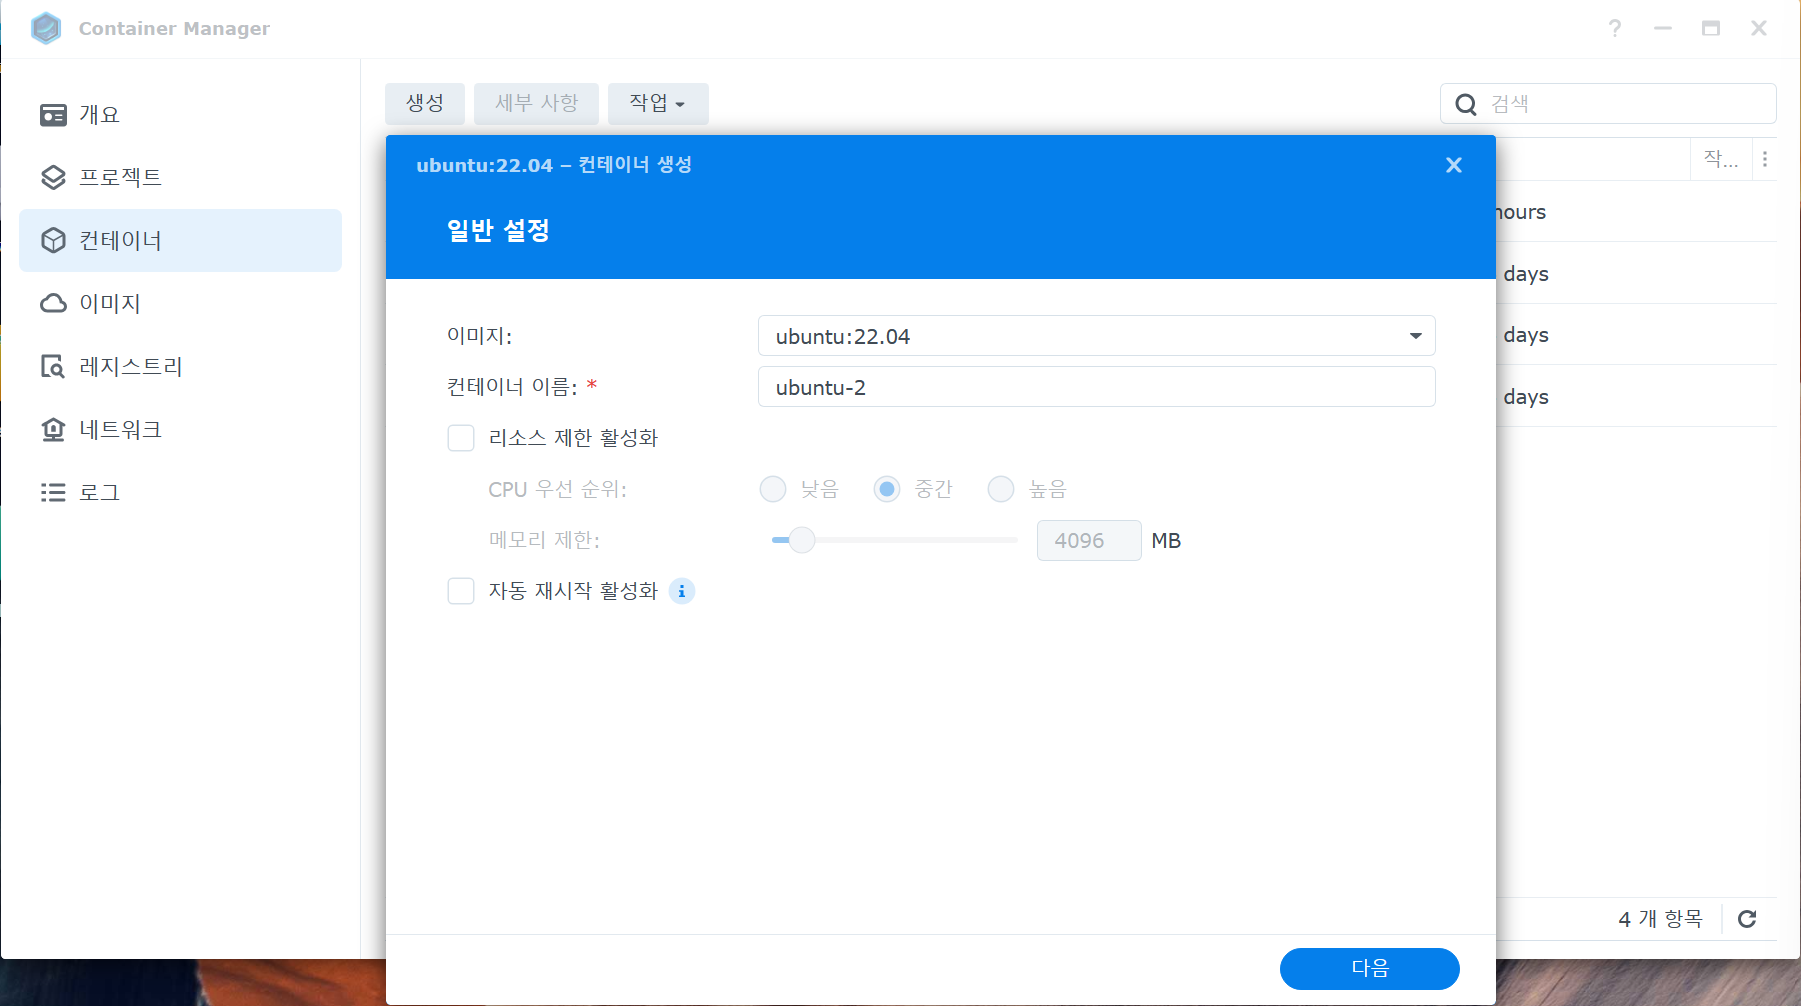Select Container (컨테이너) in the sidebar
Viewport: 1801px width, 1006px height.
(x=180, y=240)
